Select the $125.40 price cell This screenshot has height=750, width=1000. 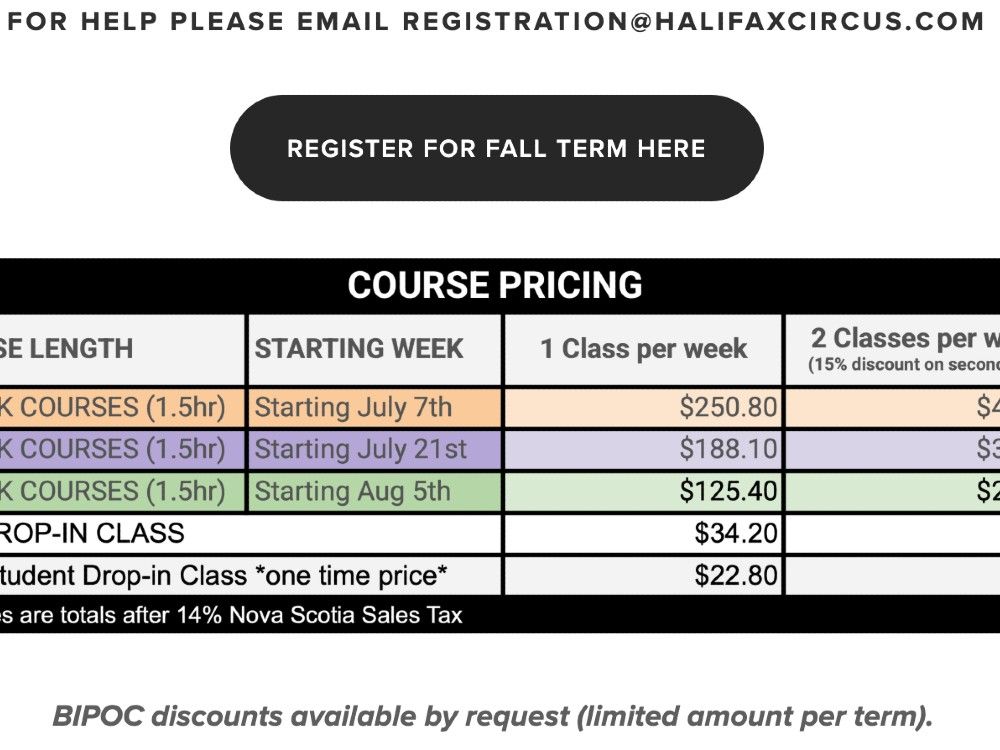pyautogui.click(x=728, y=491)
